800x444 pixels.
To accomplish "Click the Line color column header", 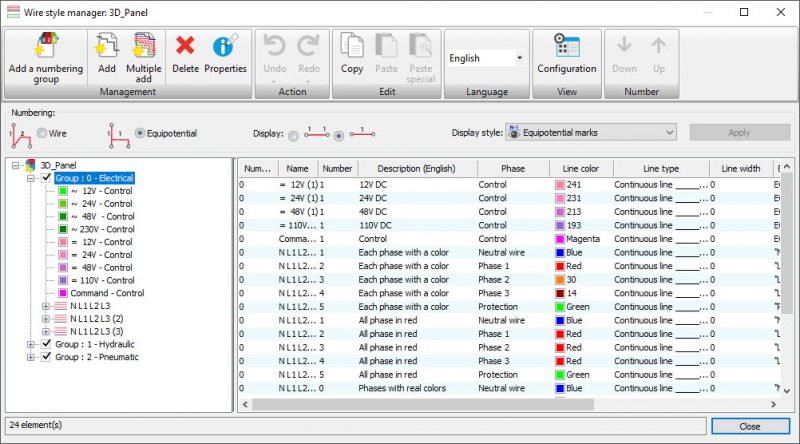I will click(580, 169).
